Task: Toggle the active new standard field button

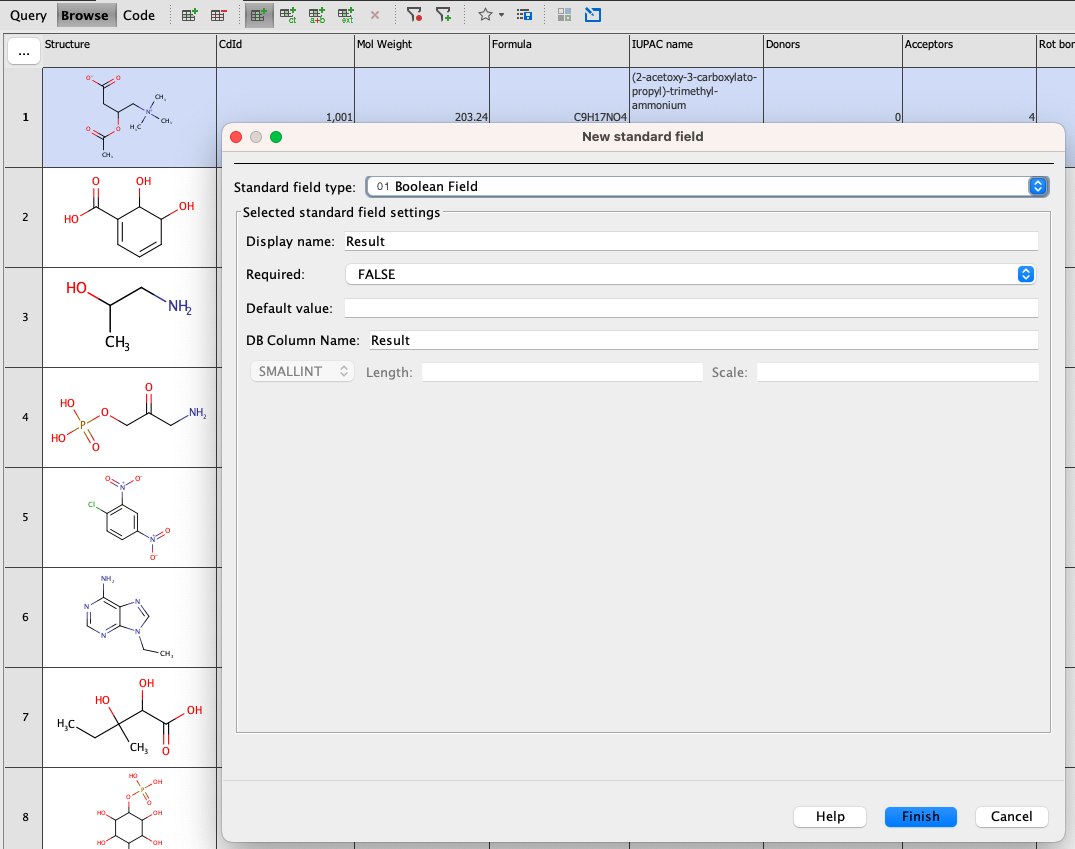Action: (x=258, y=15)
